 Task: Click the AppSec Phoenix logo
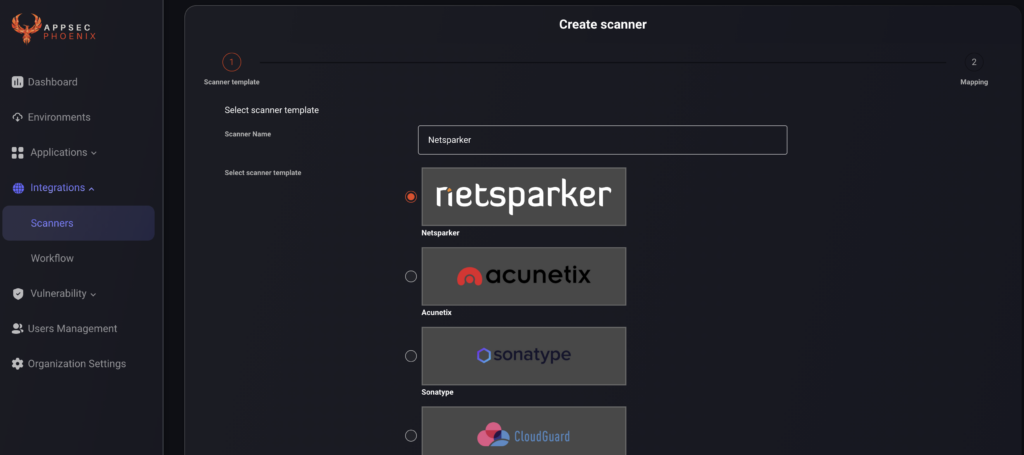pyautogui.click(x=54, y=29)
